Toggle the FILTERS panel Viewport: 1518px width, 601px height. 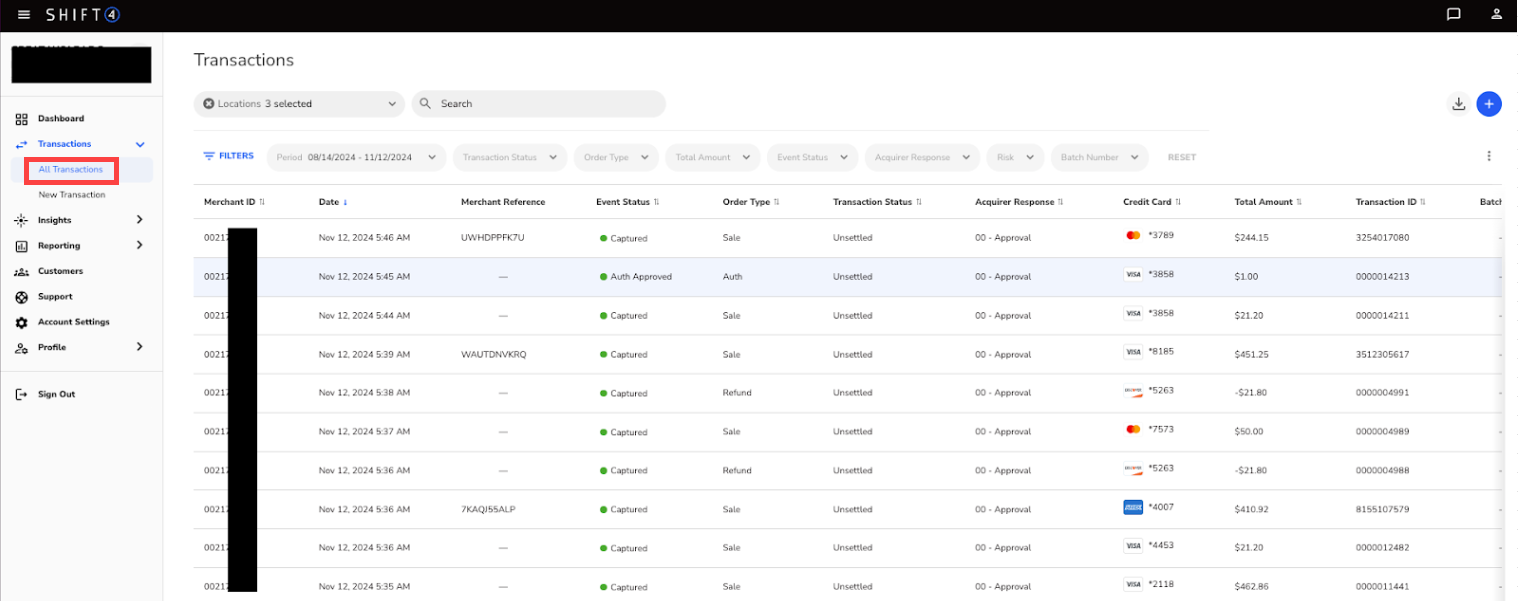(228, 156)
